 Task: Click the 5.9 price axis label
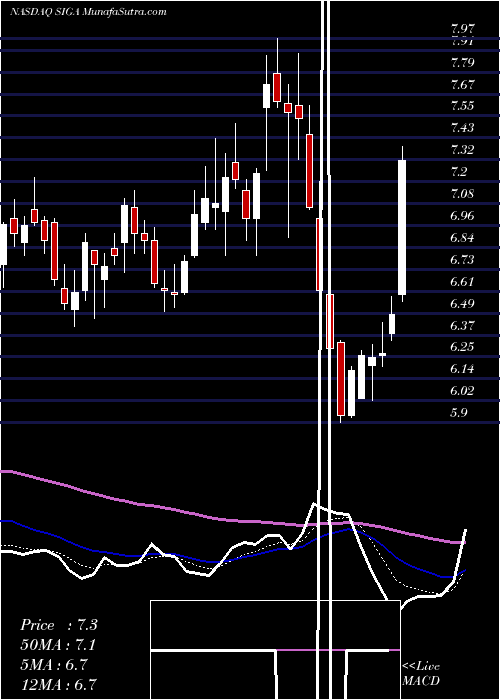(460, 412)
